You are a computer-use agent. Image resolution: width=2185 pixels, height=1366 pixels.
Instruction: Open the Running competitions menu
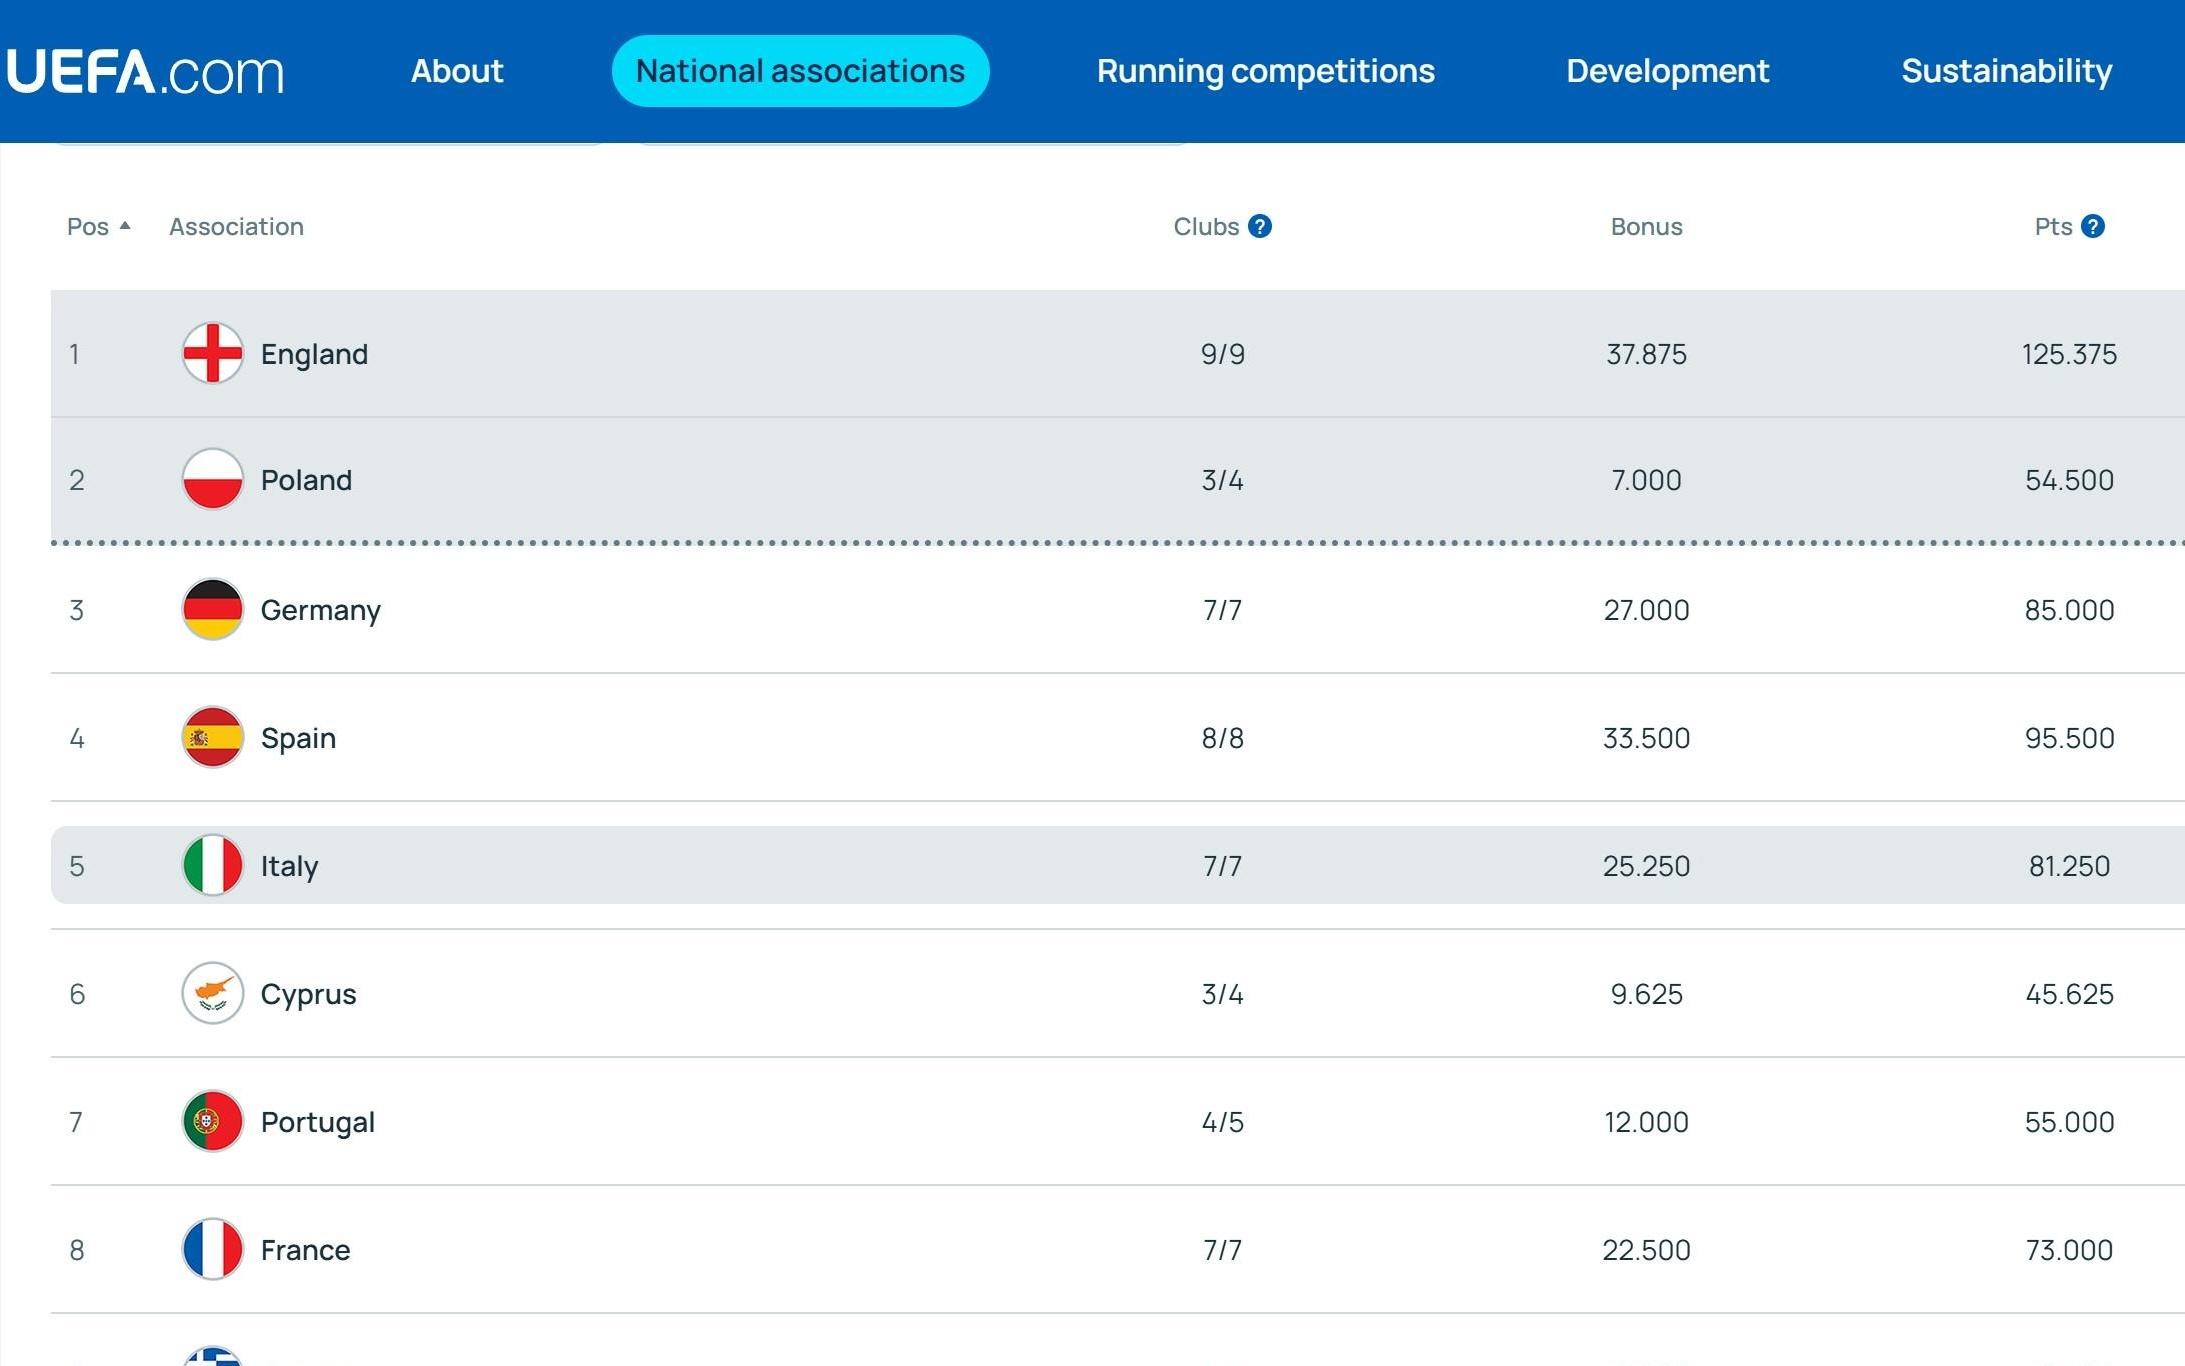1265,71
